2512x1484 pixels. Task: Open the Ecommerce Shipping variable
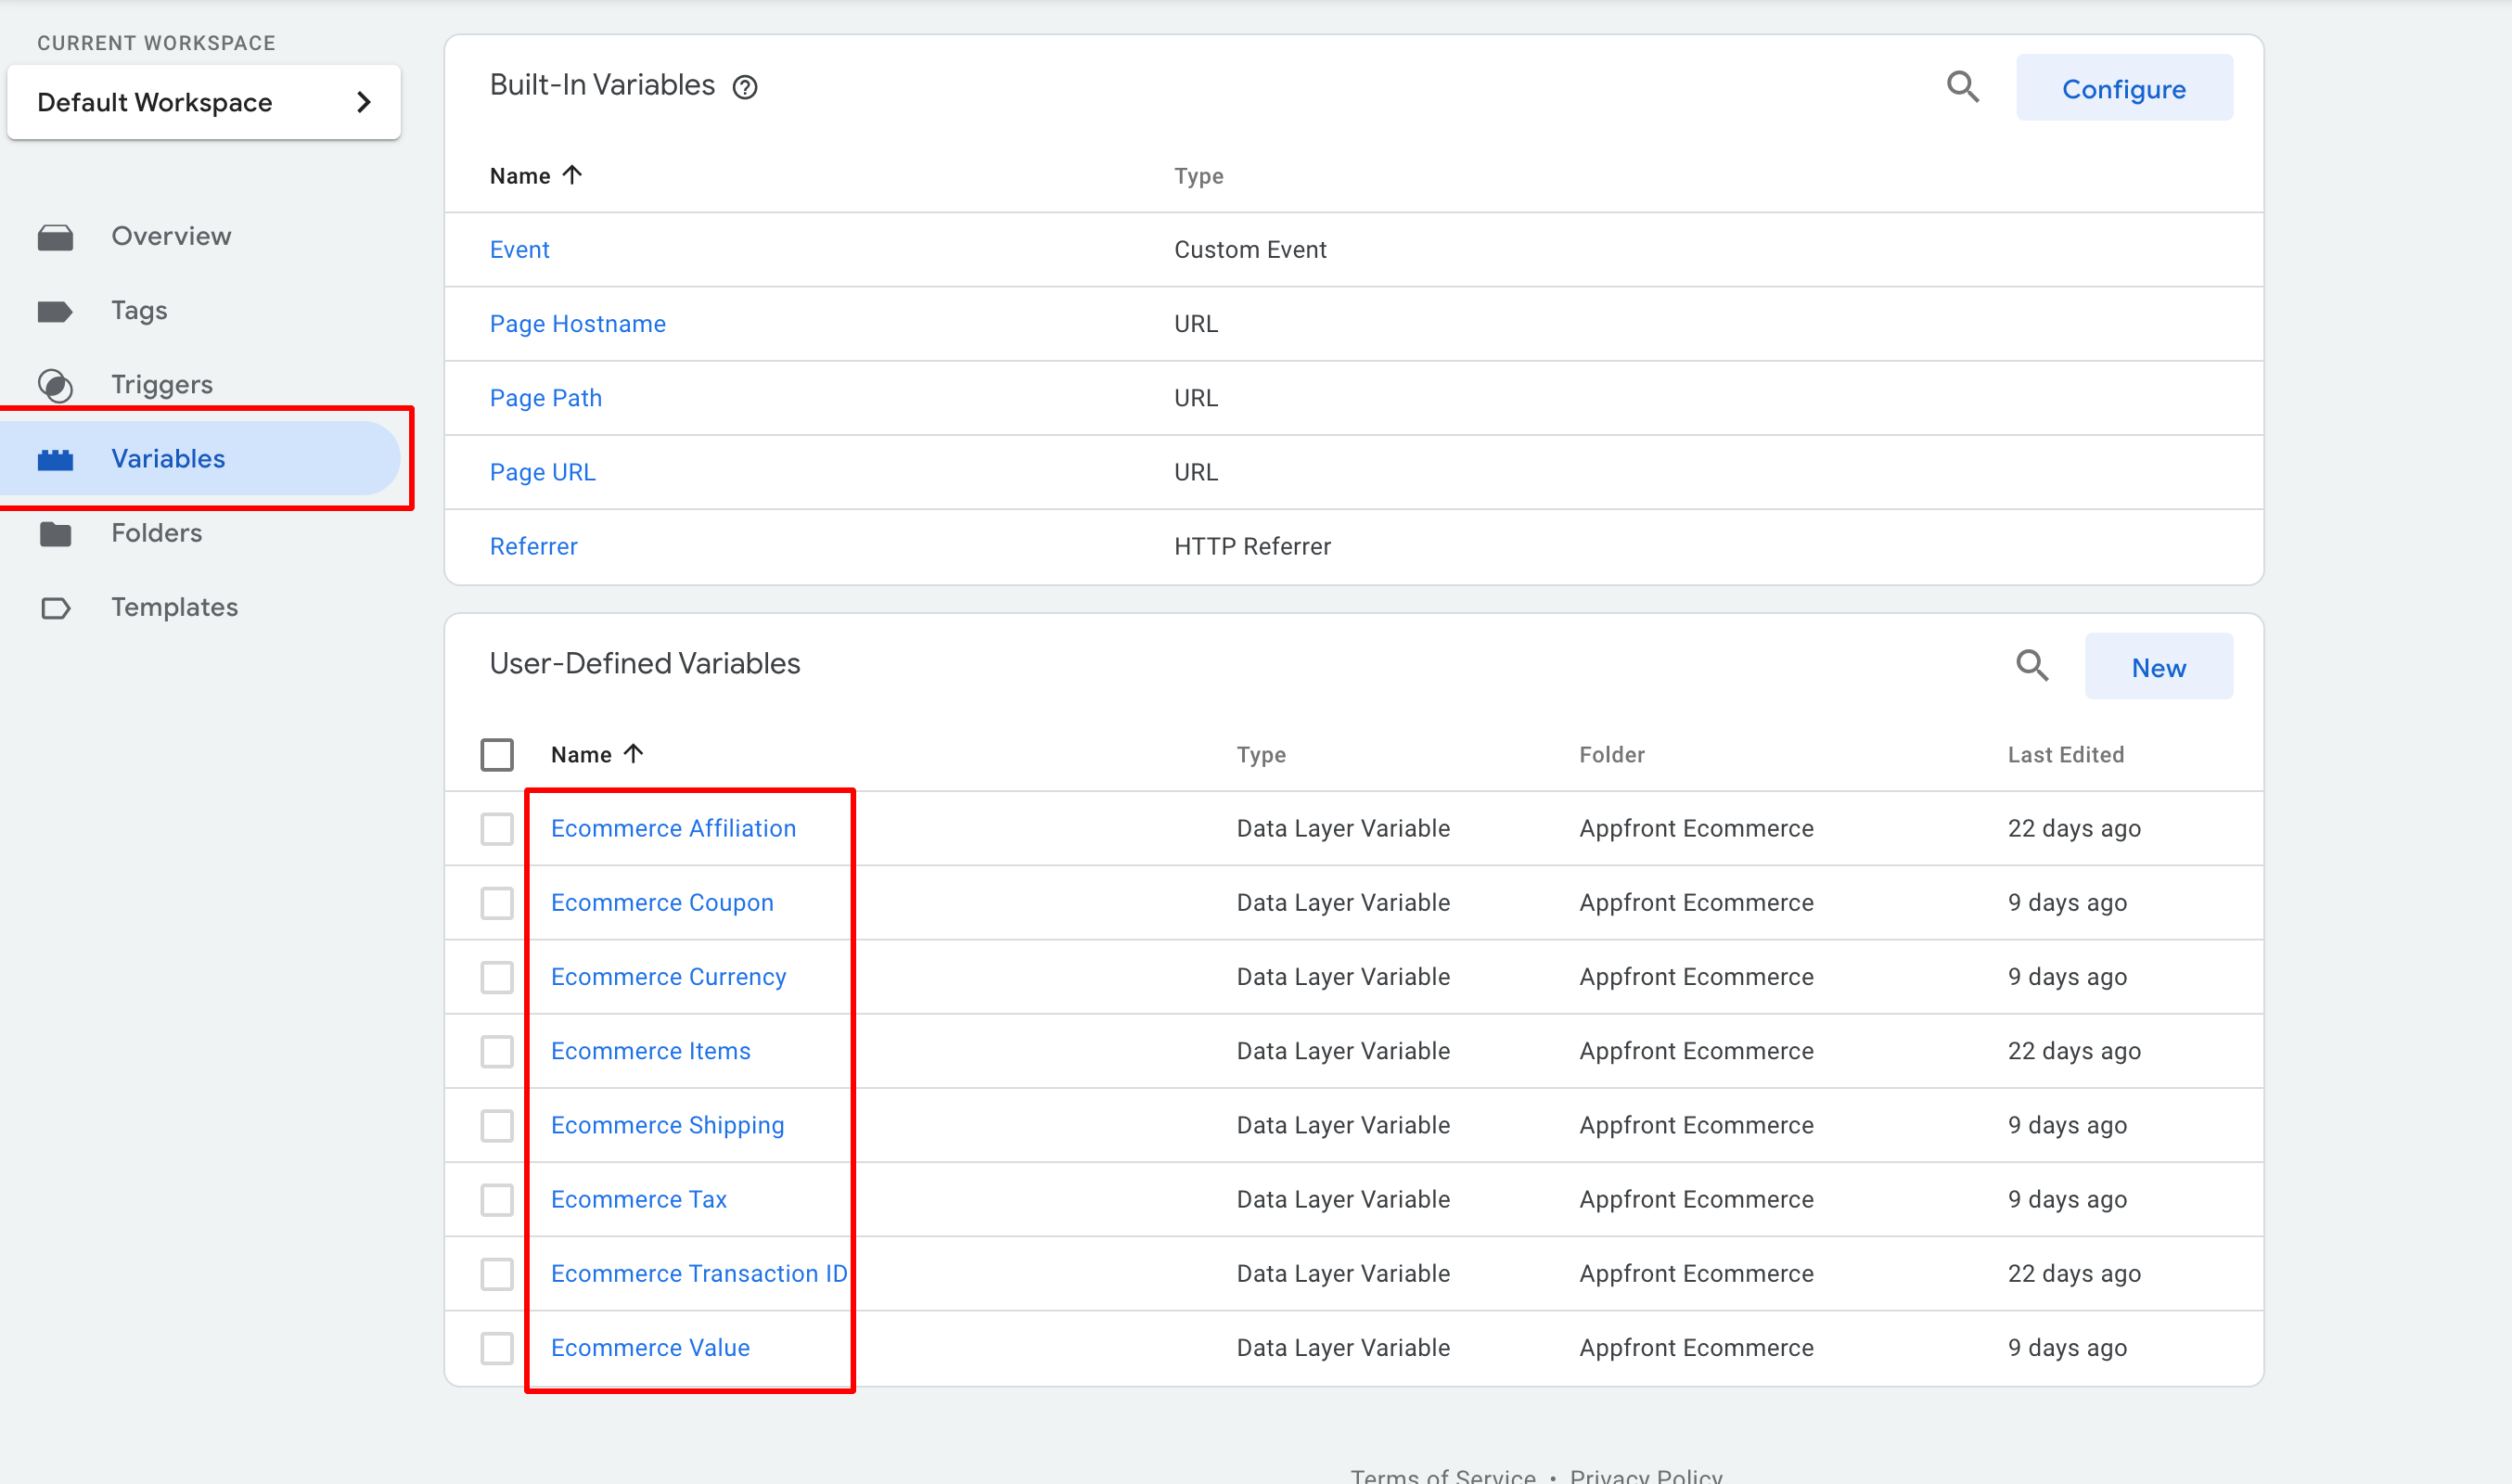click(667, 1125)
